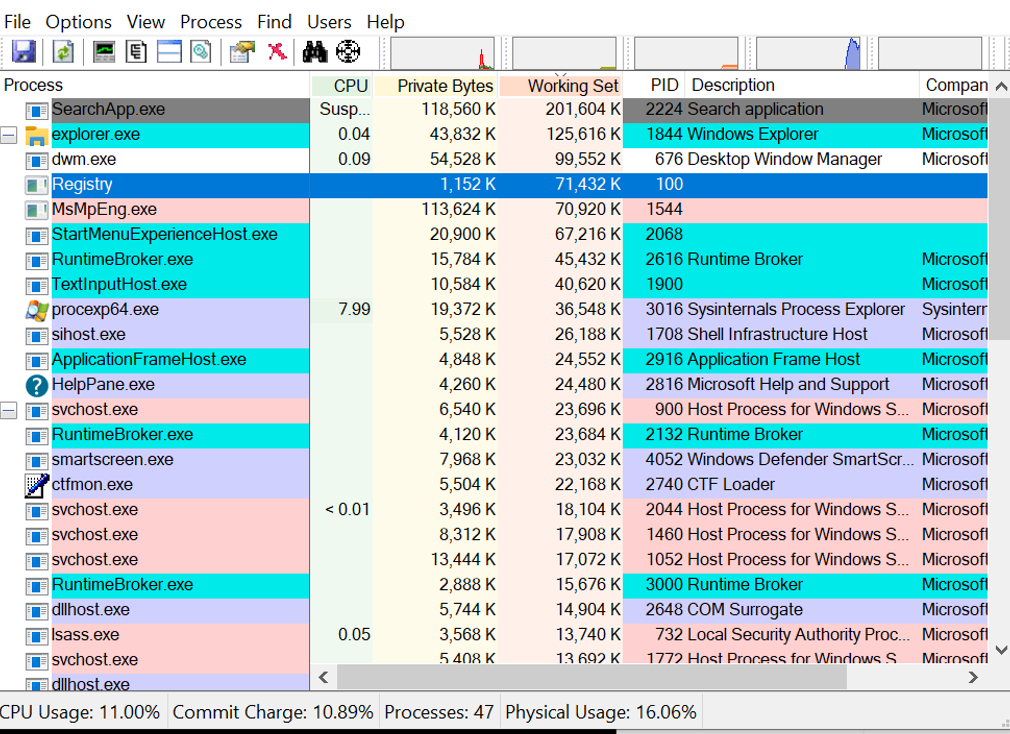1010x734 pixels.
Task: Open the Options menu
Action: tap(79, 22)
